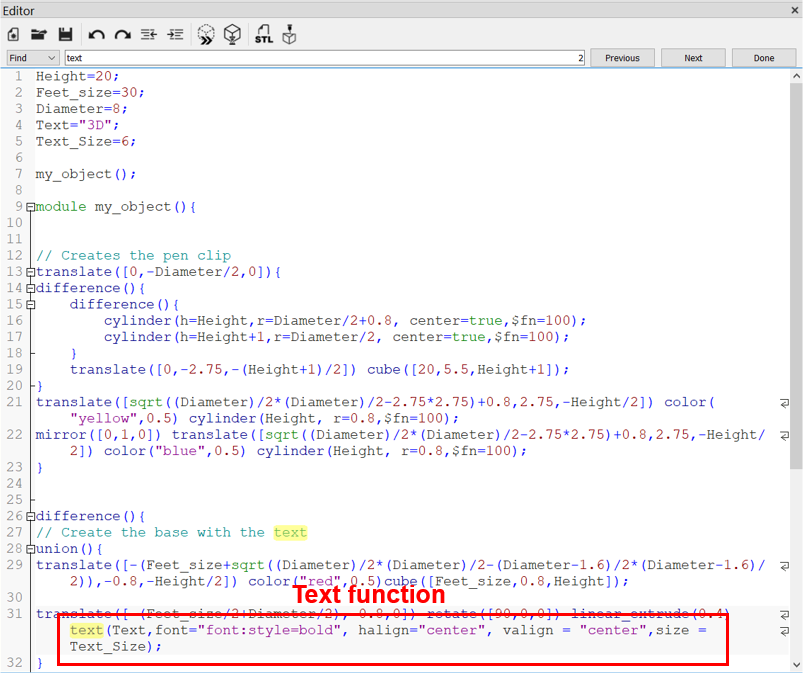This screenshot has width=803, height=673.
Task: Open a file using the folder icon
Action: click(39, 35)
